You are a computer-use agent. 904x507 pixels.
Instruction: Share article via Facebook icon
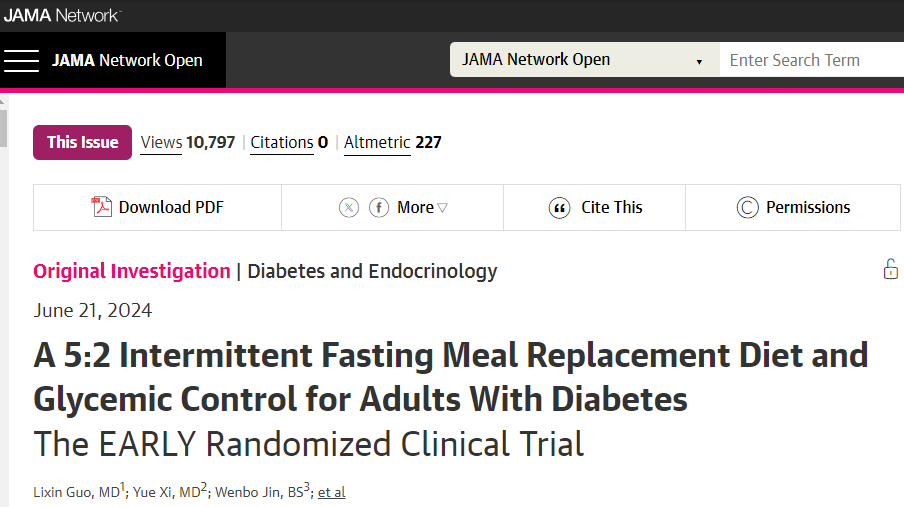(x=379, y=207)
